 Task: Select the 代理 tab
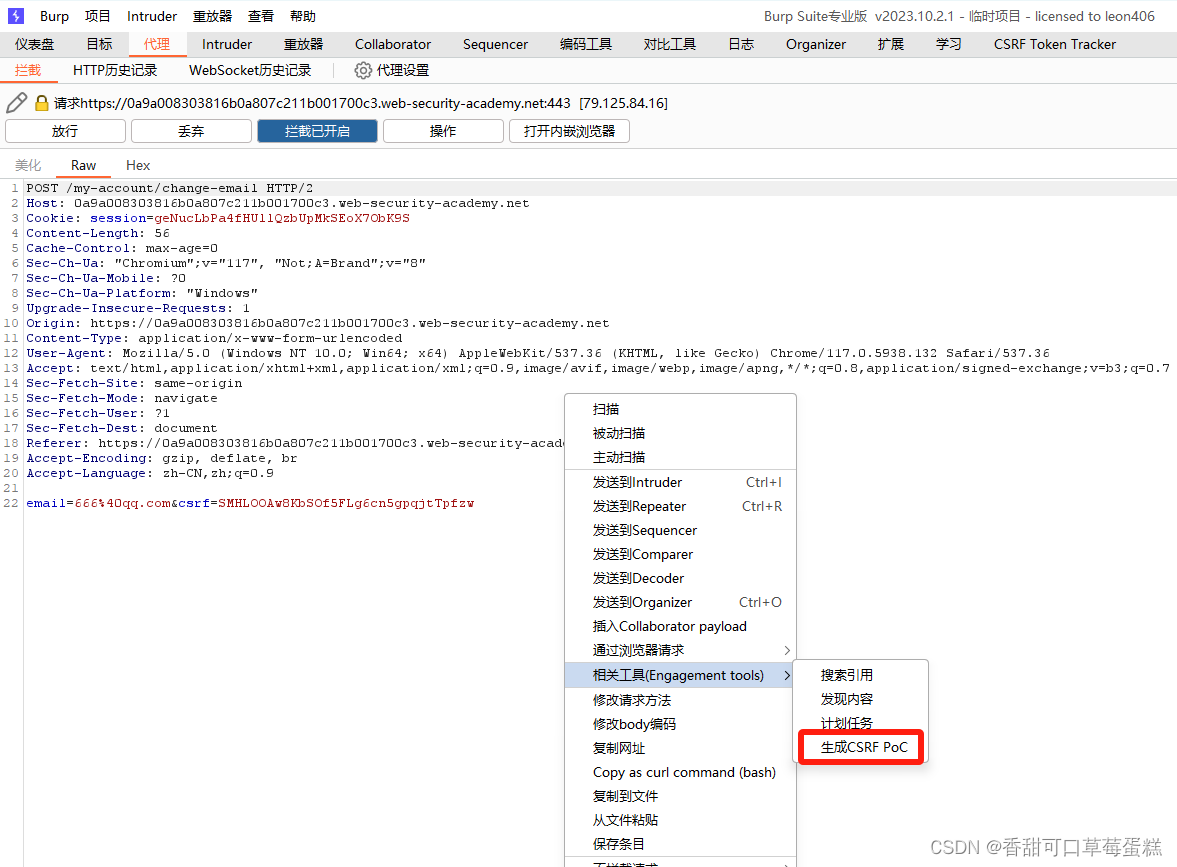point(156,44)
